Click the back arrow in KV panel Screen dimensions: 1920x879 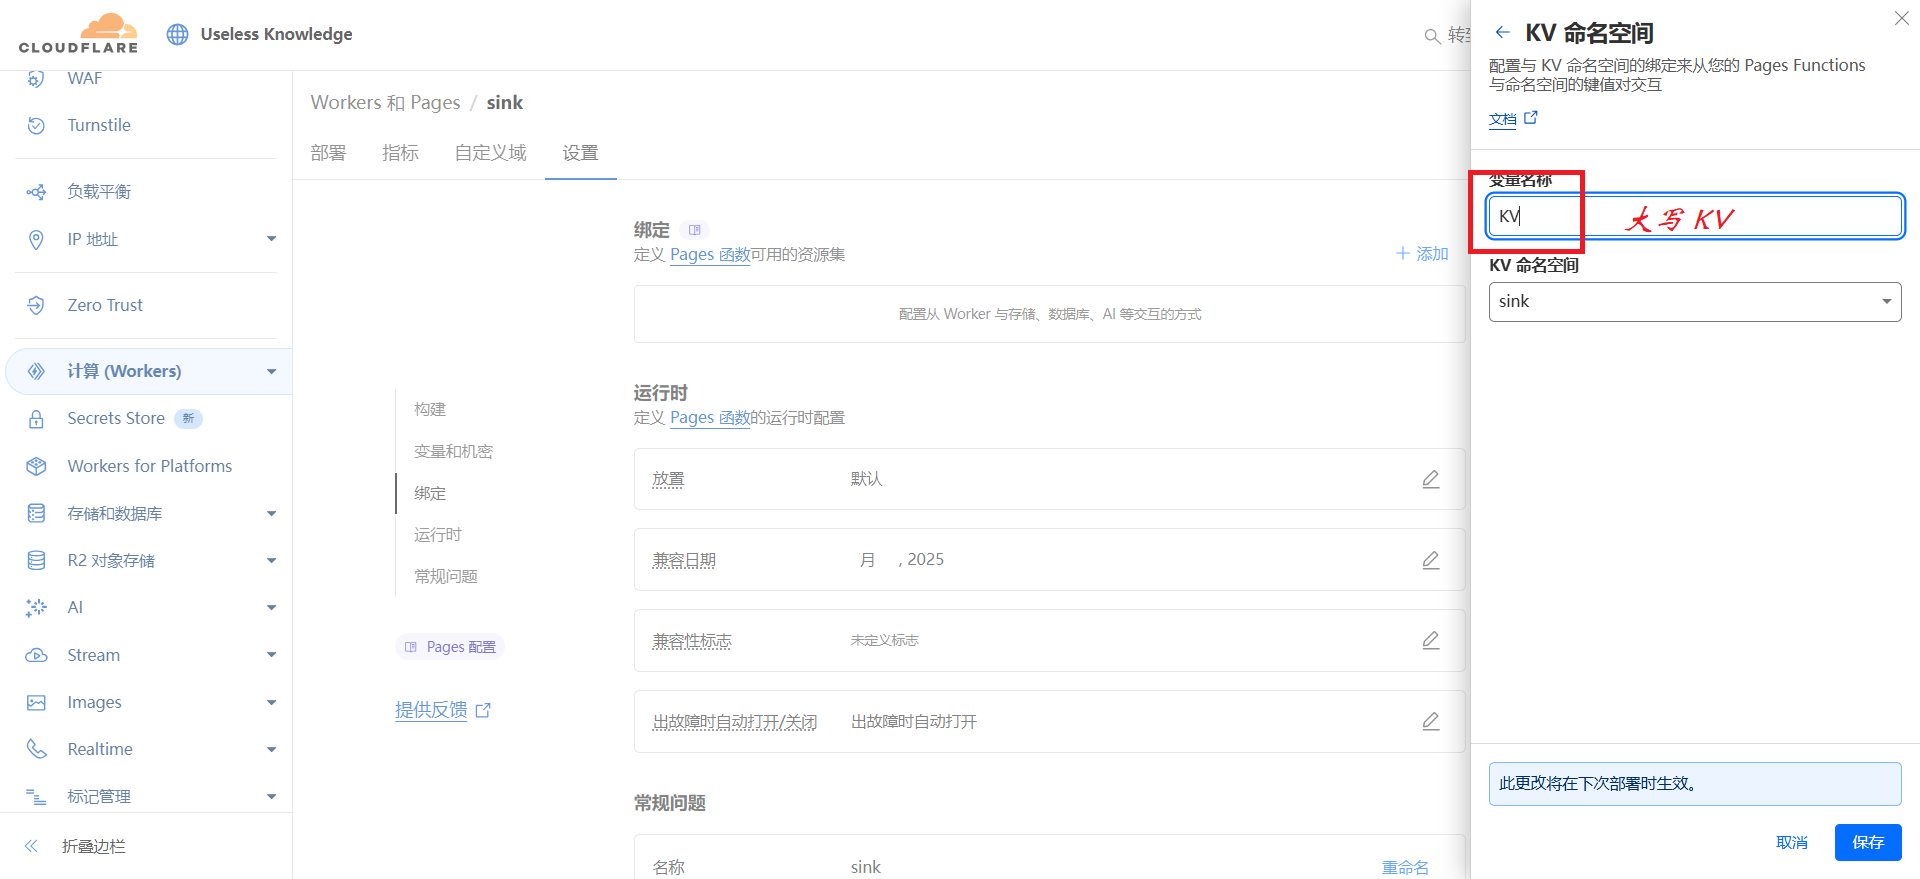pyautogui.click(x=1502, y=33)
